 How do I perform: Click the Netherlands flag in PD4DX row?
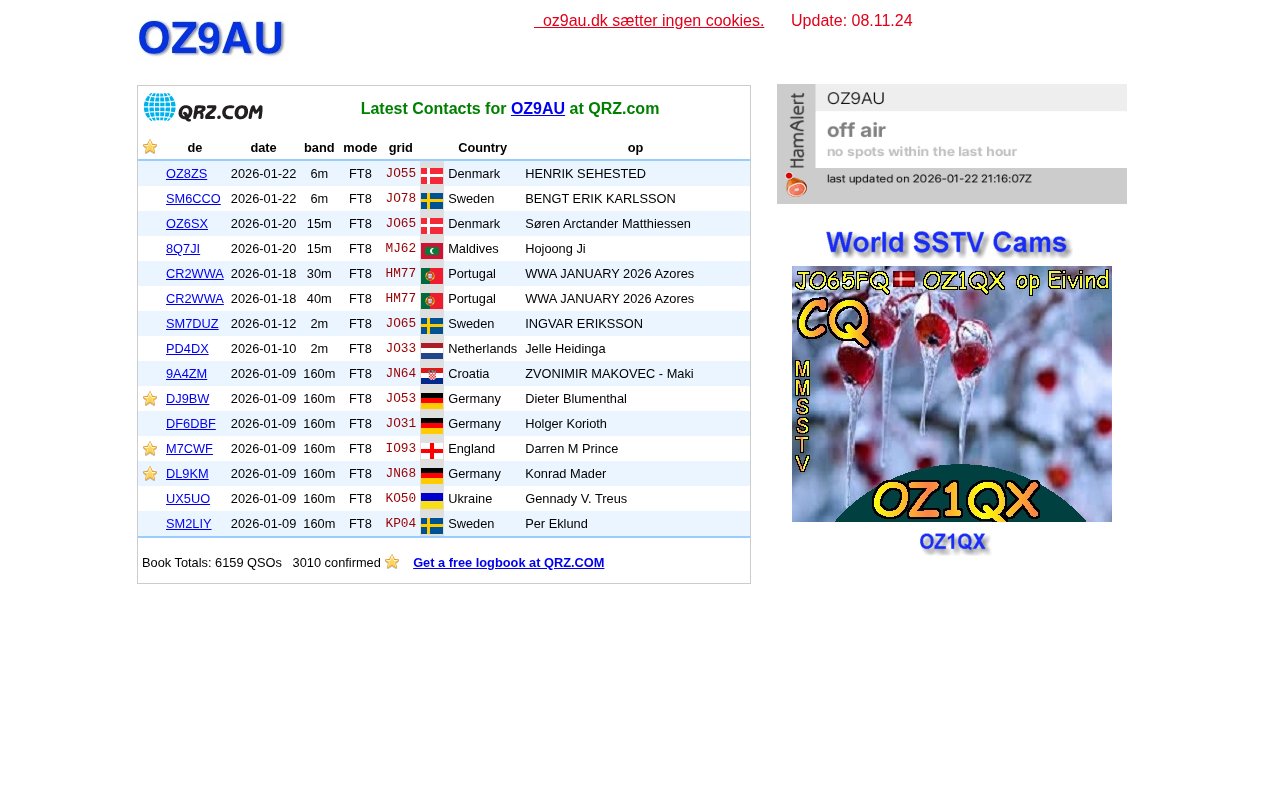point(432,350)
